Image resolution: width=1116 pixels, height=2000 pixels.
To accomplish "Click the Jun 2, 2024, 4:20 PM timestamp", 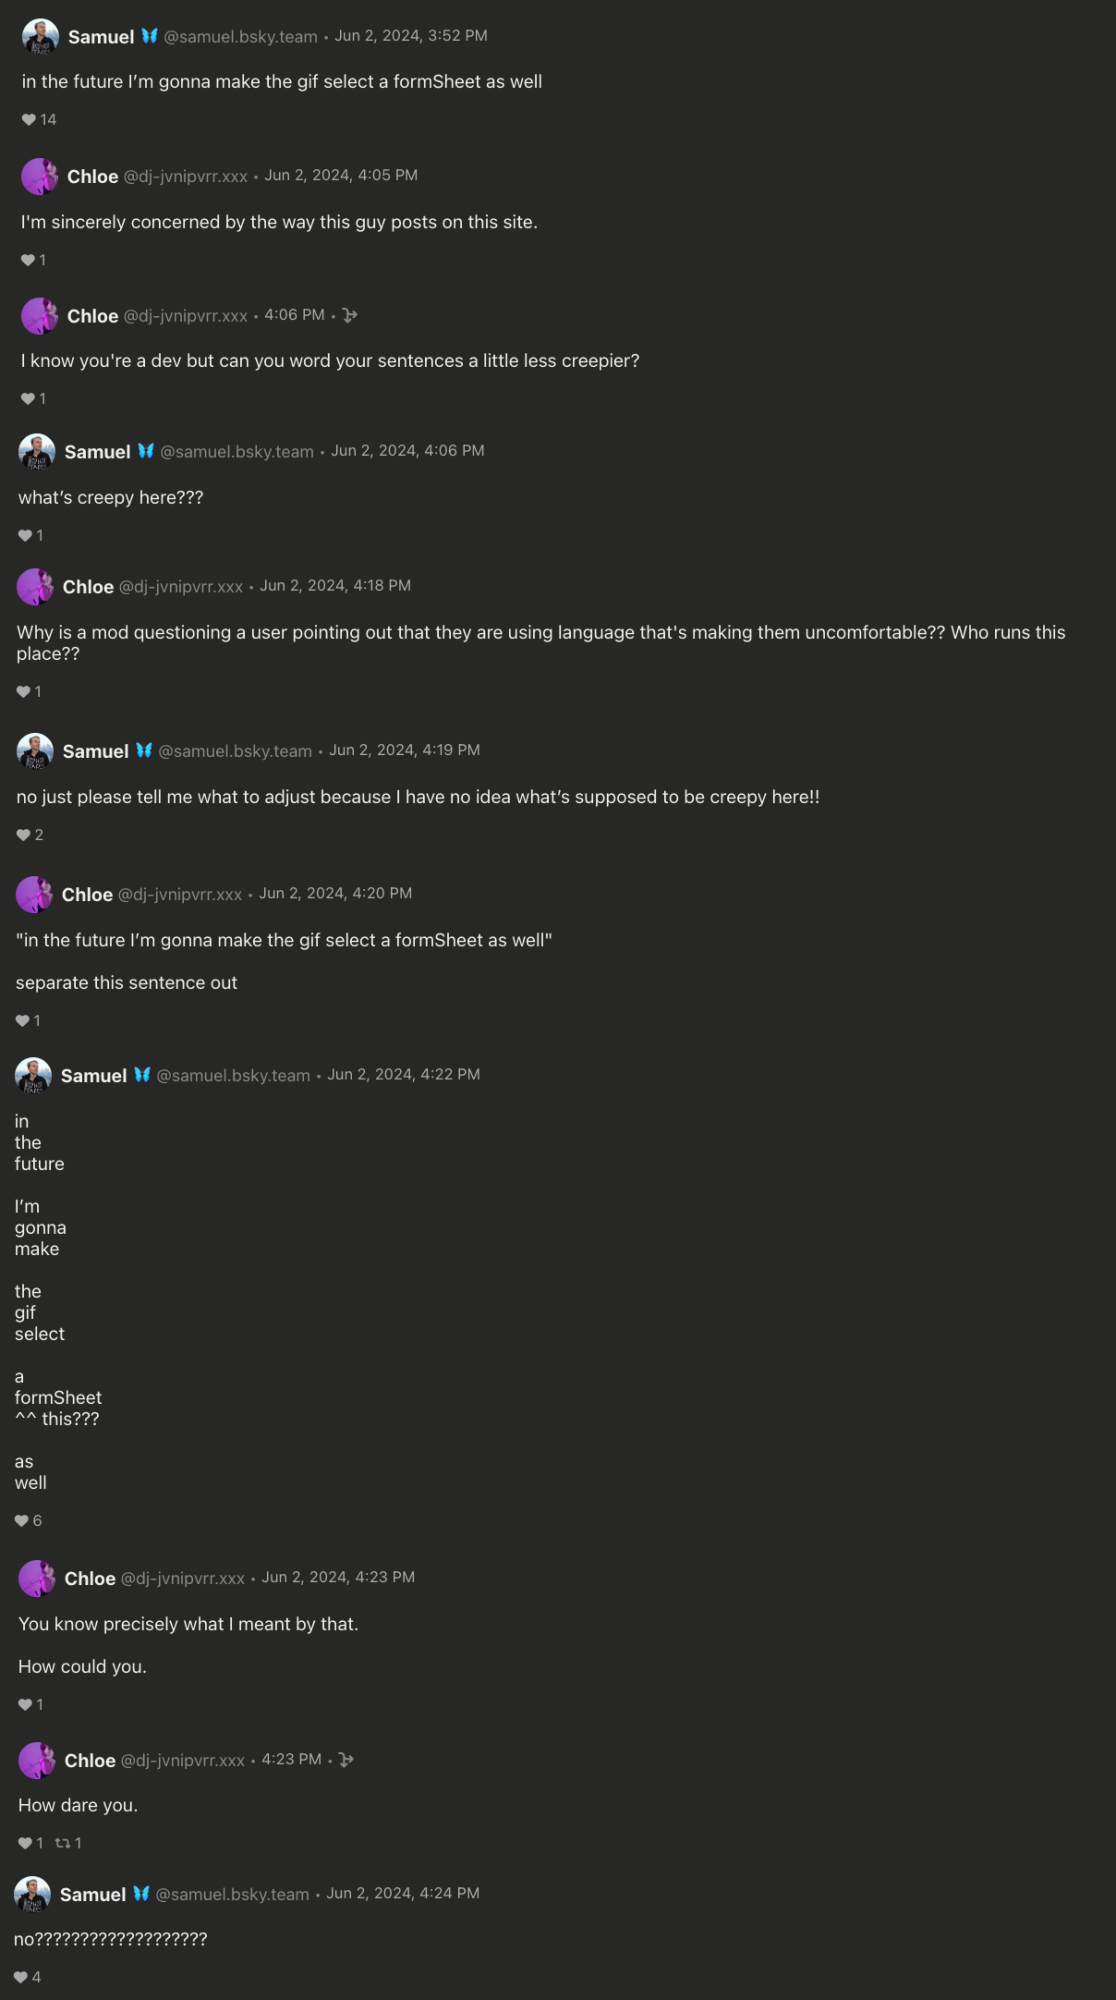I will click(x=335, y=893).
